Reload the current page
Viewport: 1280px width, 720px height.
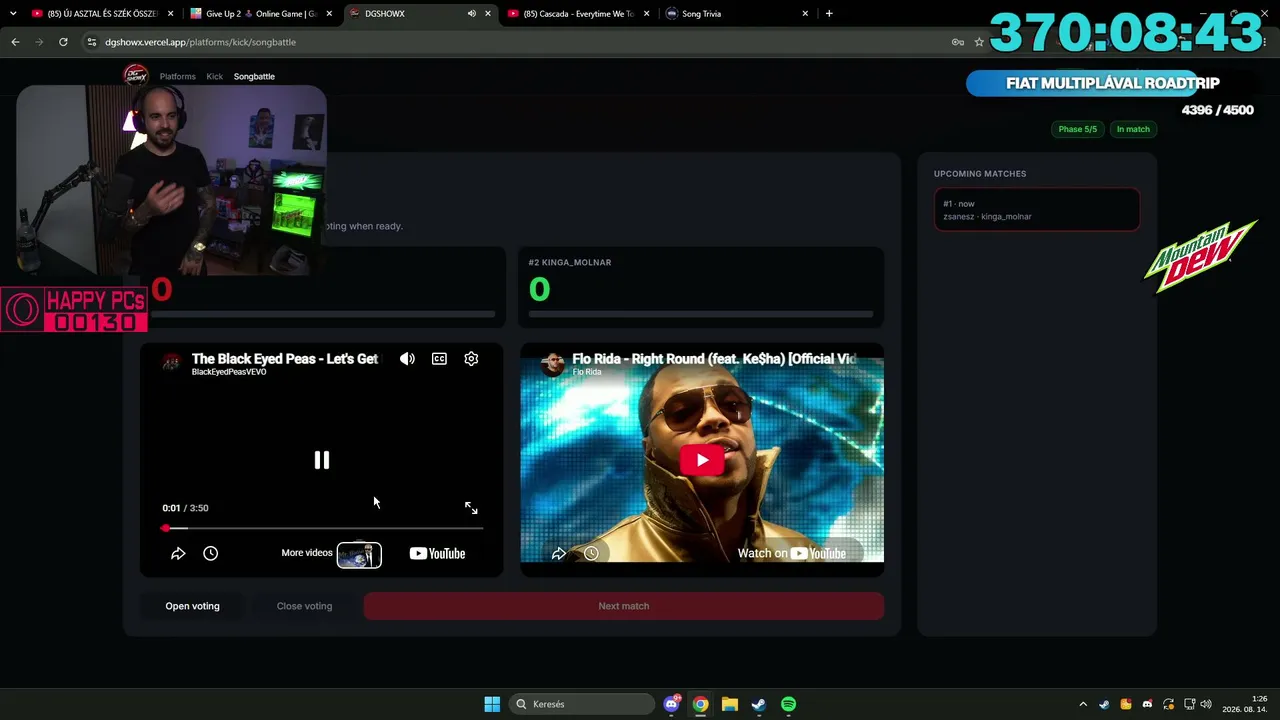click(63, 42)
